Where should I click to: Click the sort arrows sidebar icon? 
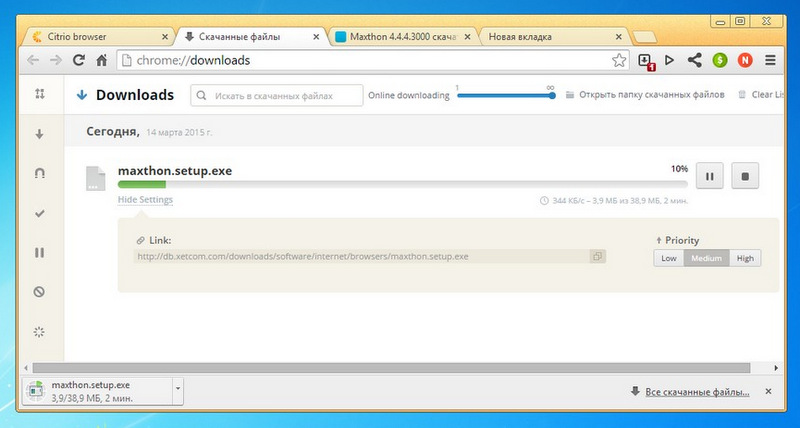coord(40,94)
